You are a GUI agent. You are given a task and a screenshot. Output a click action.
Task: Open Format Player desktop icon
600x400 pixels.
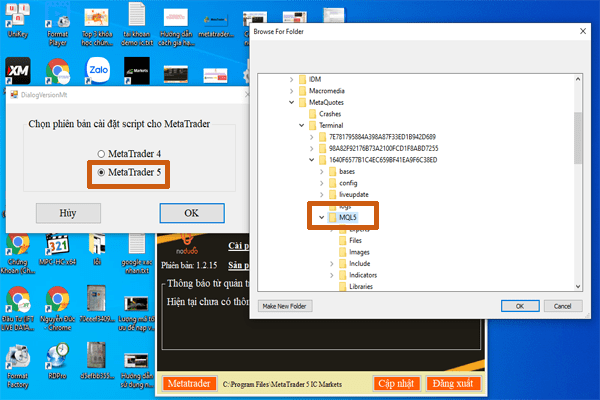tap(57, 25)
